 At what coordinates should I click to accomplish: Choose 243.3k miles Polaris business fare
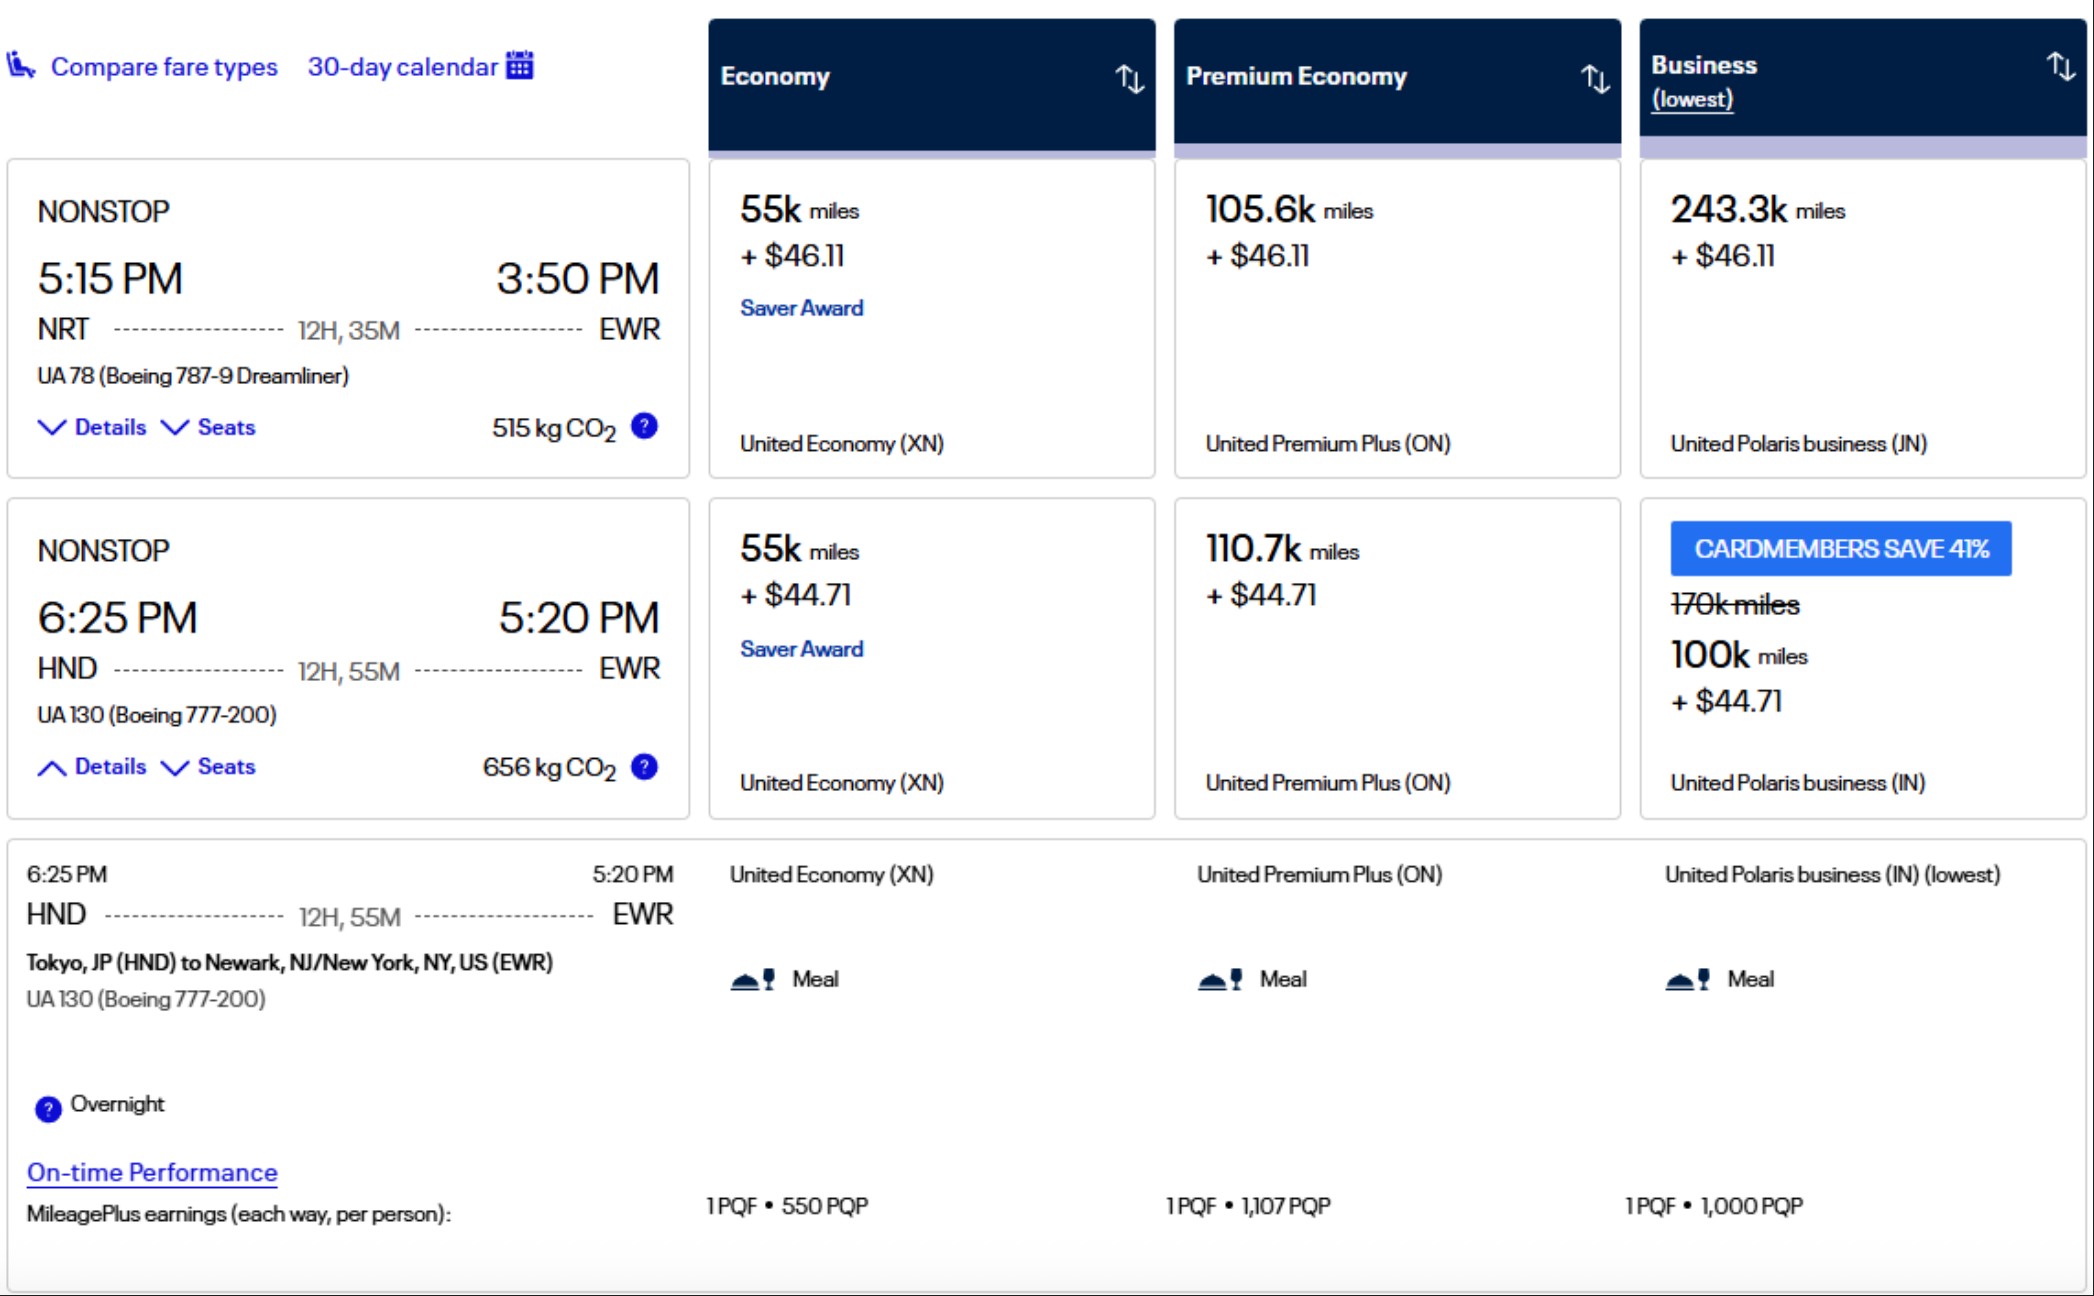pyautogui.click(x=1863, y=318)
